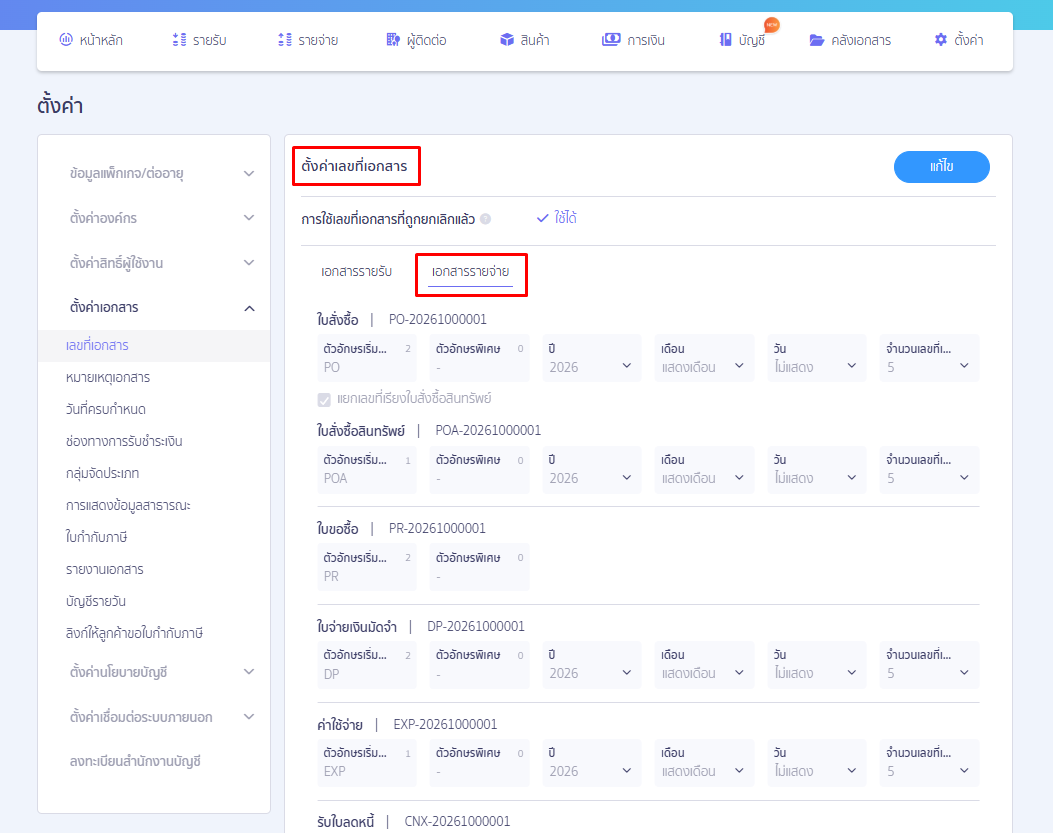The width and height of the screenshot is (1053, 833).
Task: Click ตัวอักษรเริ่มต้น field containing PO
Action: tap(367, 358)
